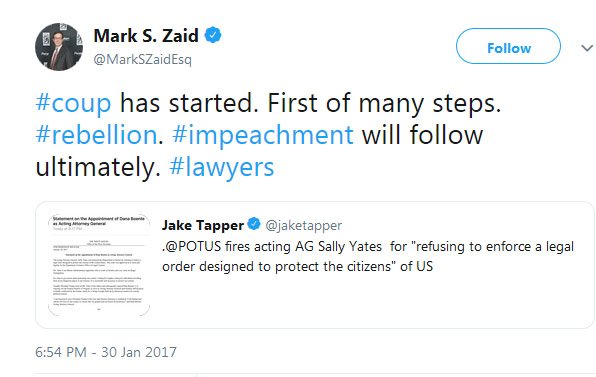Click blank area of quoted tweet card
596x377 pixels.
tap(372, 302)
